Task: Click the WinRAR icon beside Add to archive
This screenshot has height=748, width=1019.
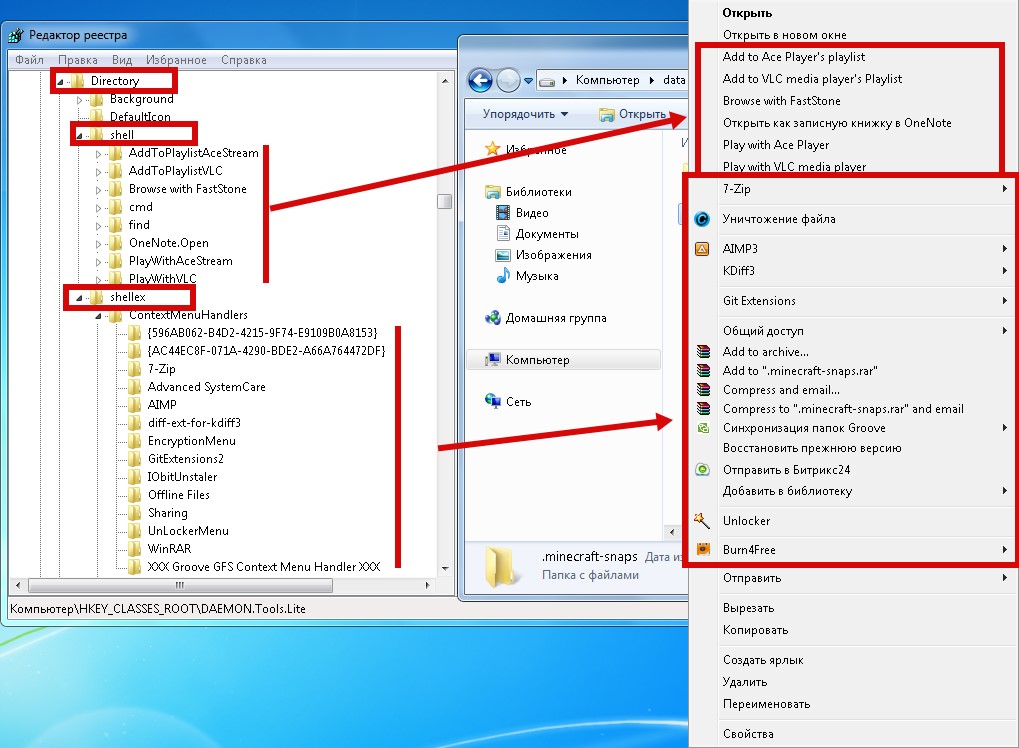Action: click(x=702, y=352)
